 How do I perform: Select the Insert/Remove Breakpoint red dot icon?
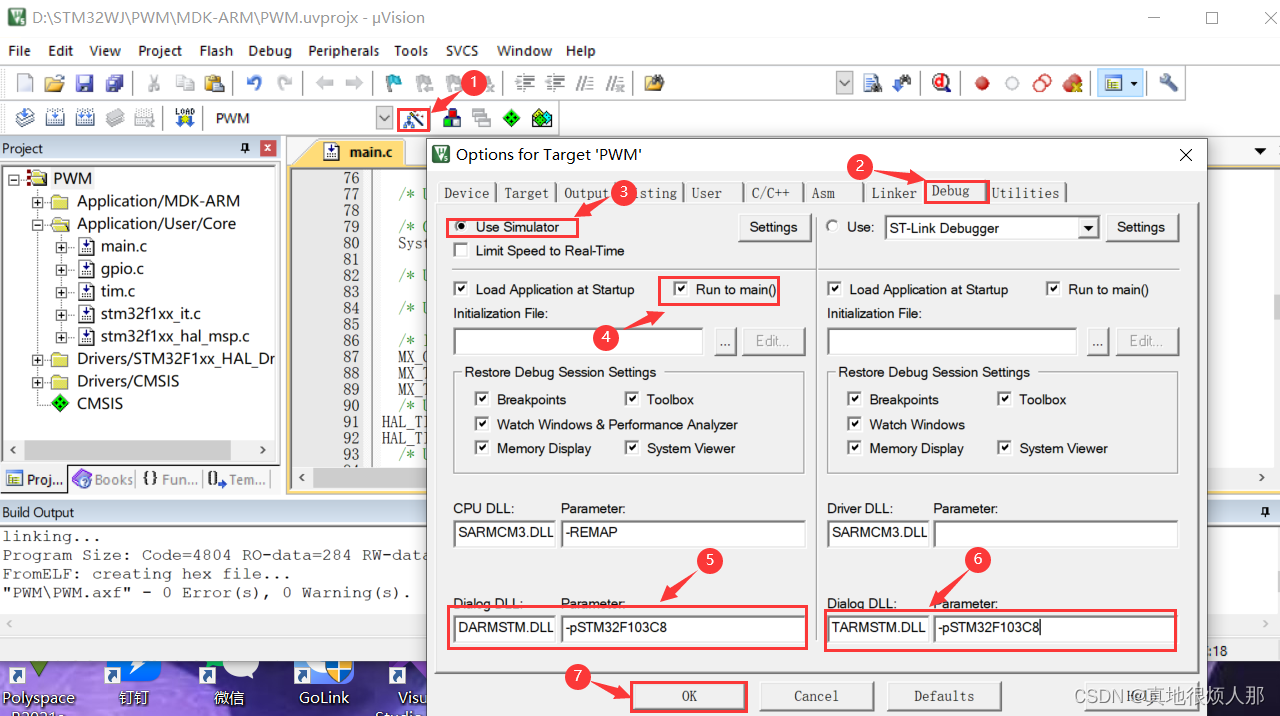click(981, 82)
